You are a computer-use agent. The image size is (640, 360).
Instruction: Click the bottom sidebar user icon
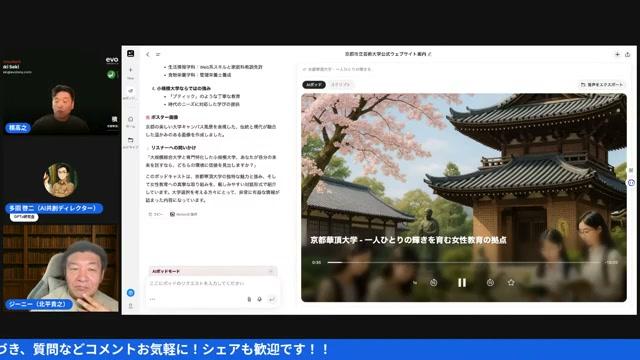point(131,306)
